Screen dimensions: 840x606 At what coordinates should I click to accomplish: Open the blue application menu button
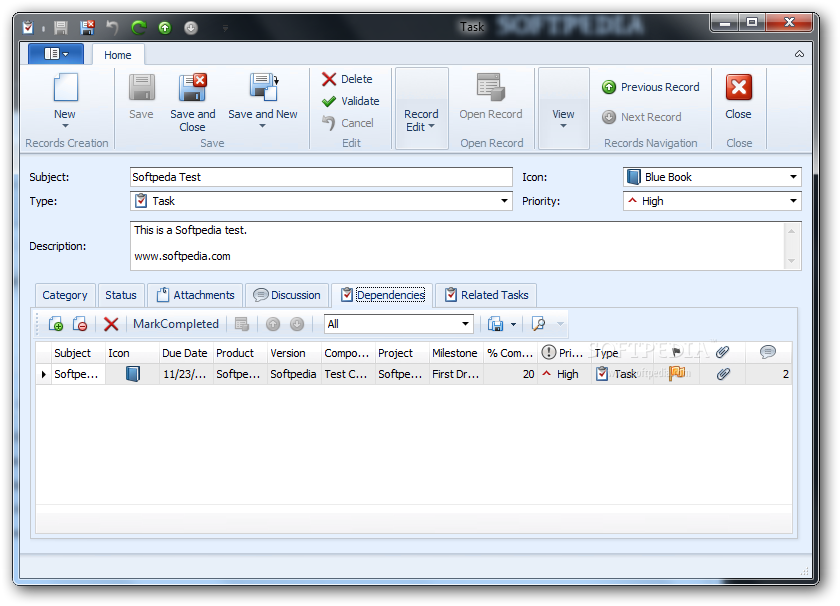[x=56, y=54]
